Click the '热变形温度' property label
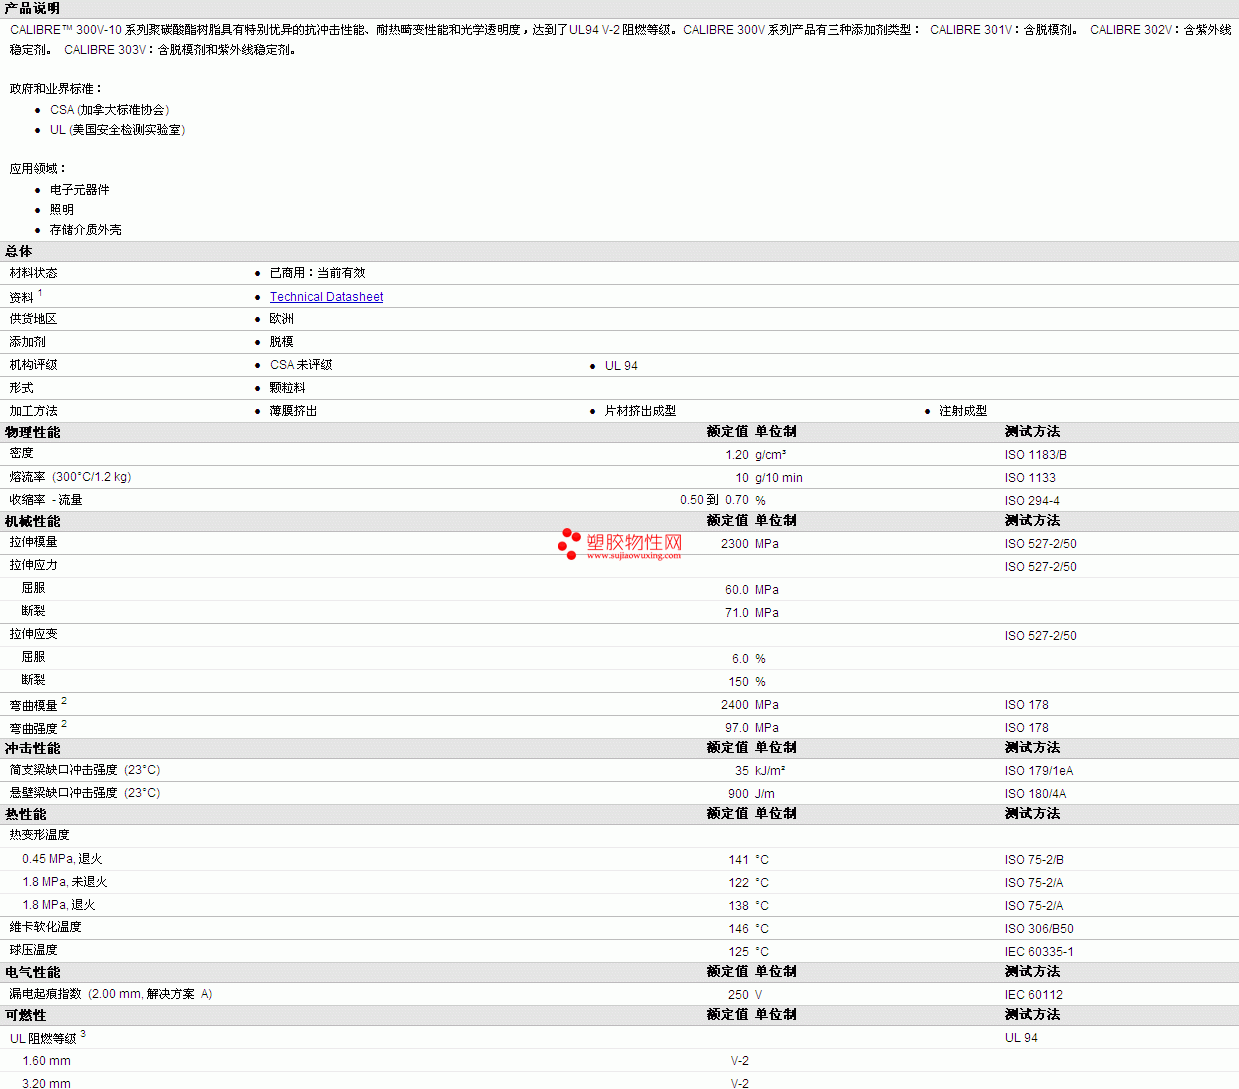 (40, 835)
